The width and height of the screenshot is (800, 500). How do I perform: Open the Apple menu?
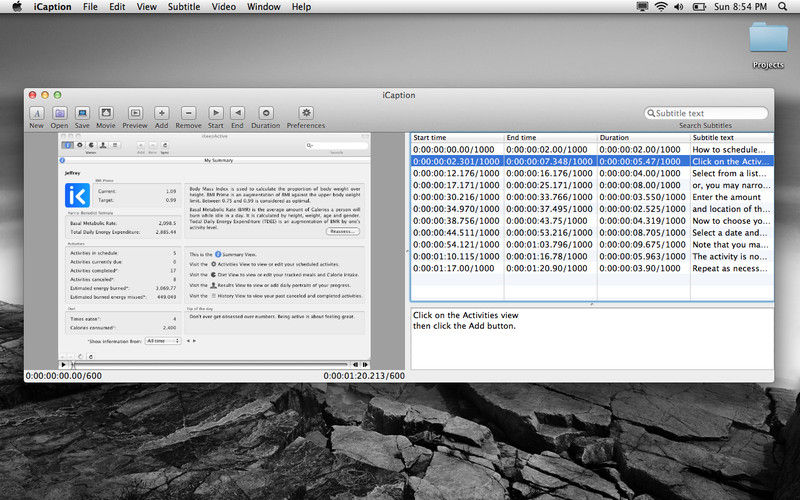tap(17, 7)
